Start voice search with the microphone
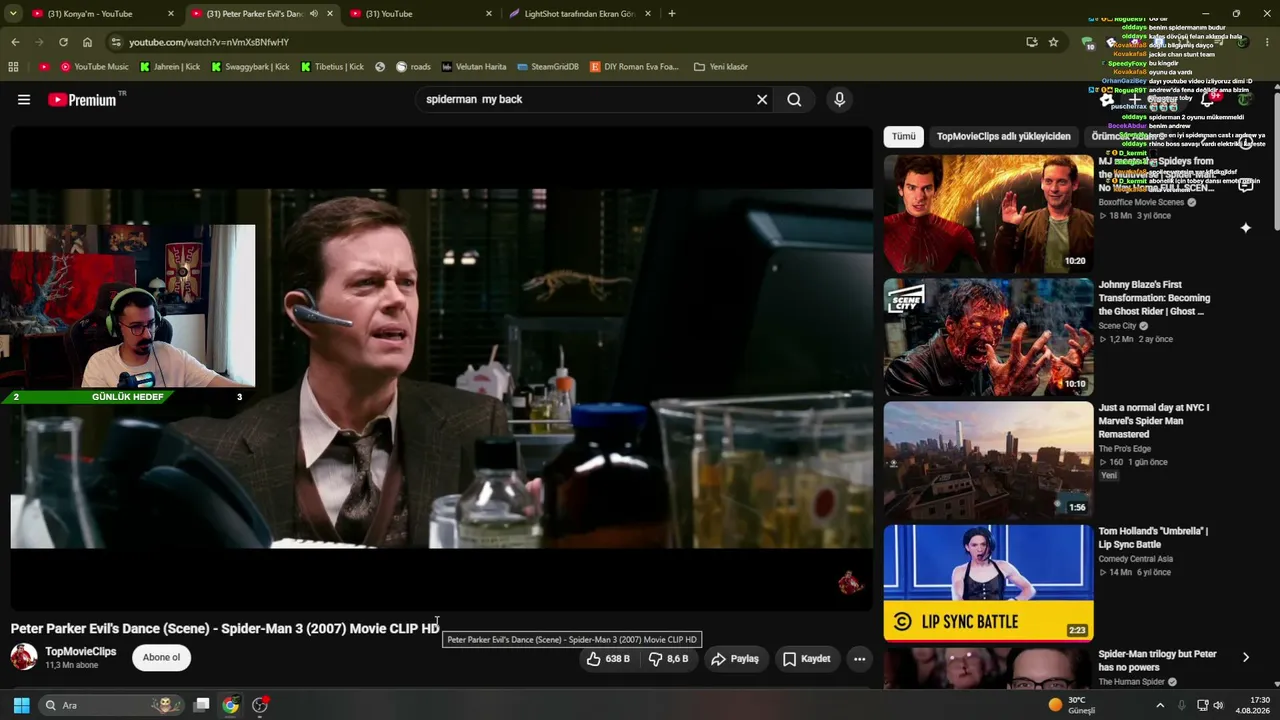This screenshot has width=1280, height=720. [839, 100]
